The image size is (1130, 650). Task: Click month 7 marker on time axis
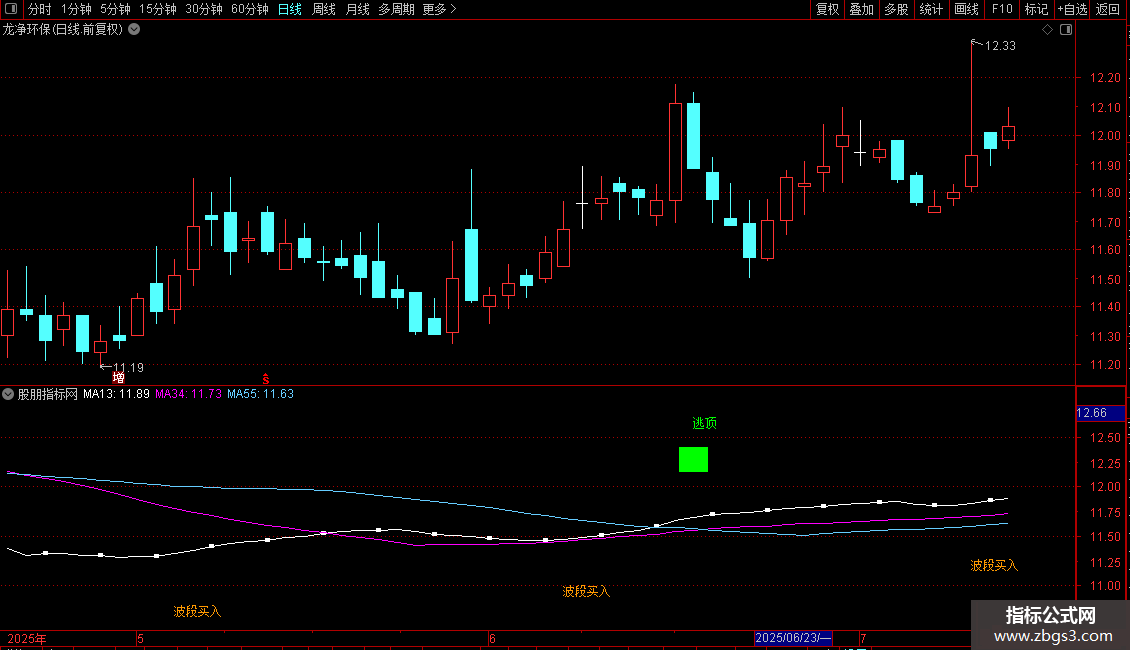(863, 638)
